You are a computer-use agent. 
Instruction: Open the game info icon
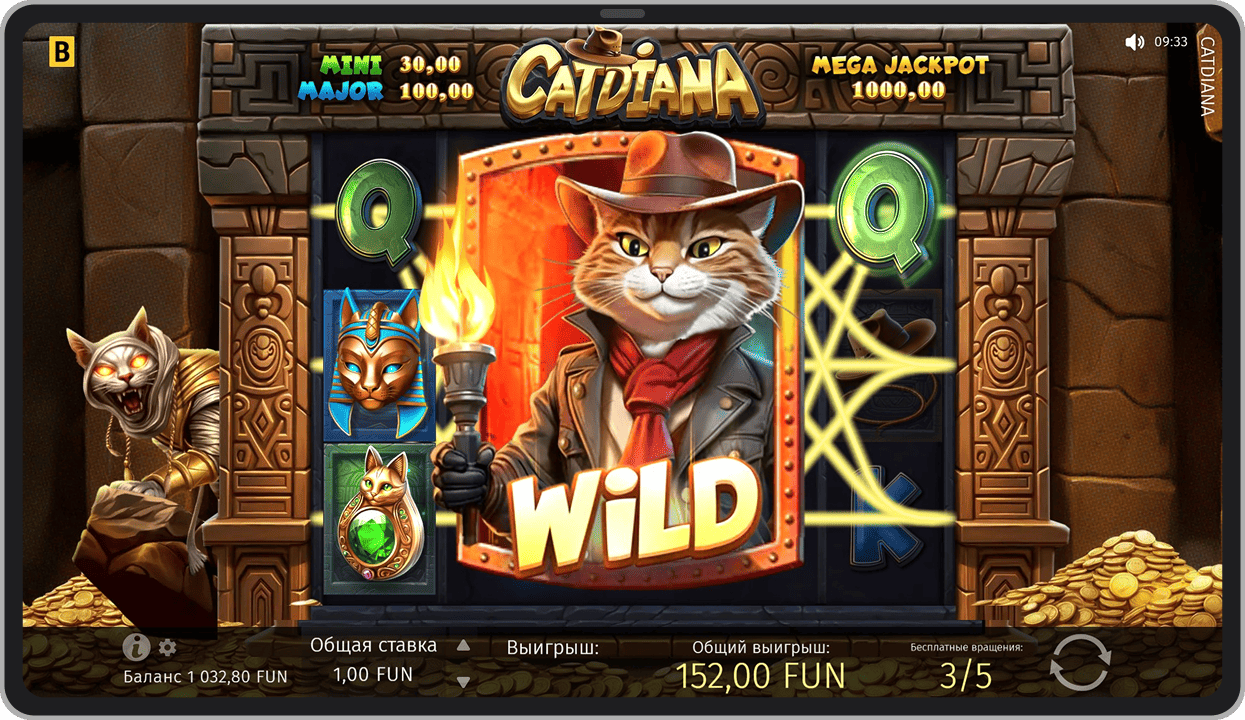pos(136,647)
